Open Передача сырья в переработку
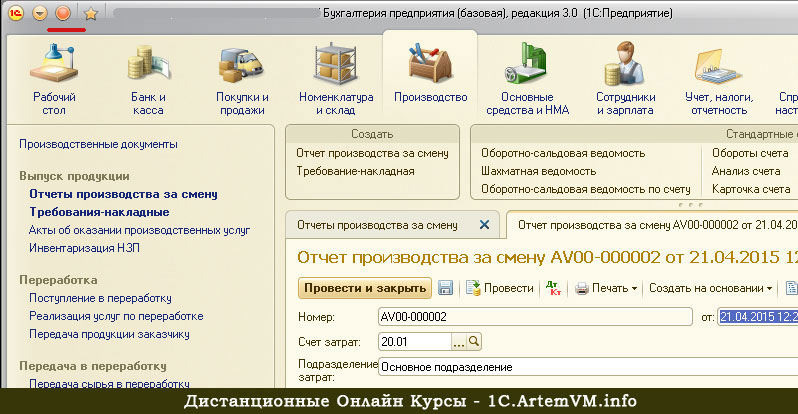The width and height of the screenshot is (798, 414). pos(109,383)
